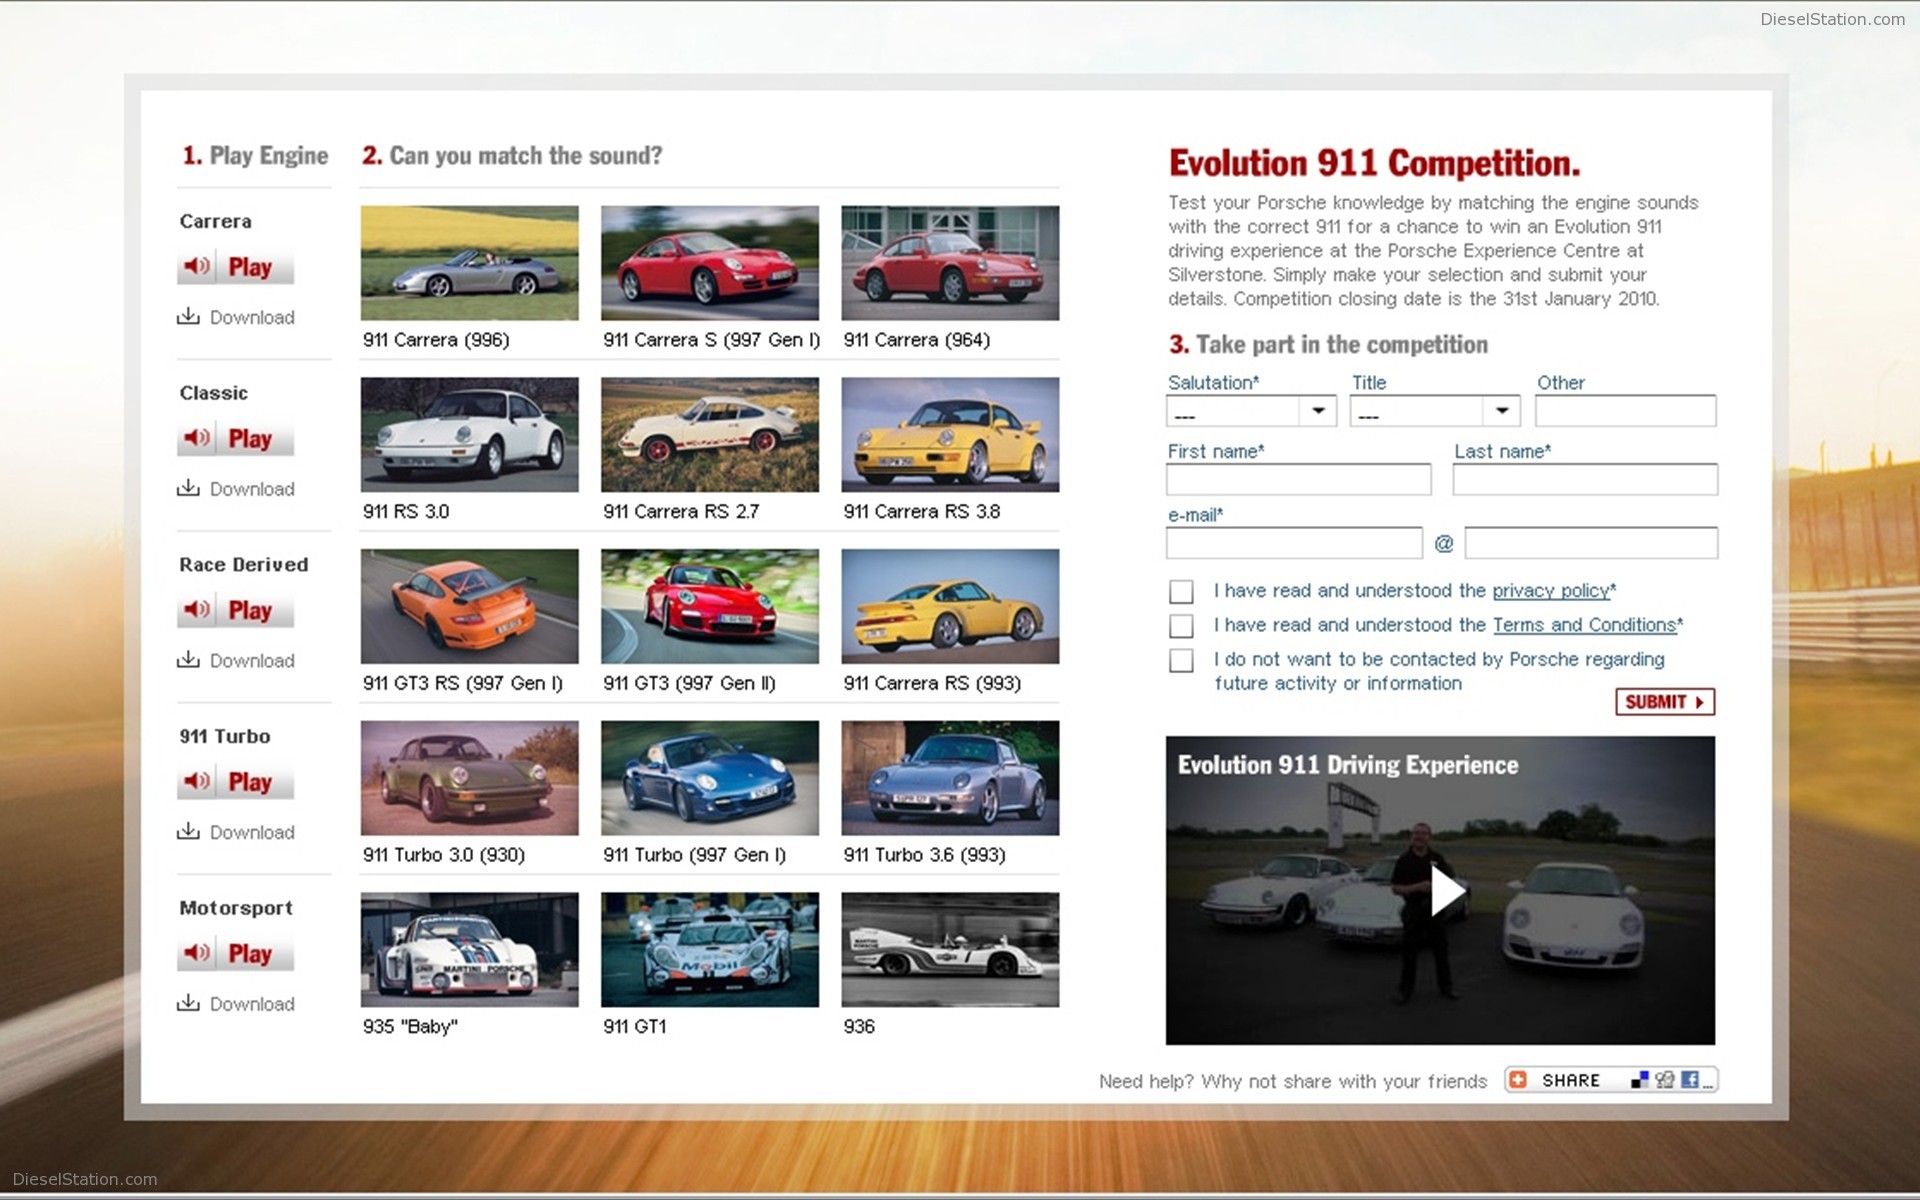This screenshot has width=1920, height=1200.
Task: Tick the privacy policy checkbox
Action: [x=1181, y=591]
